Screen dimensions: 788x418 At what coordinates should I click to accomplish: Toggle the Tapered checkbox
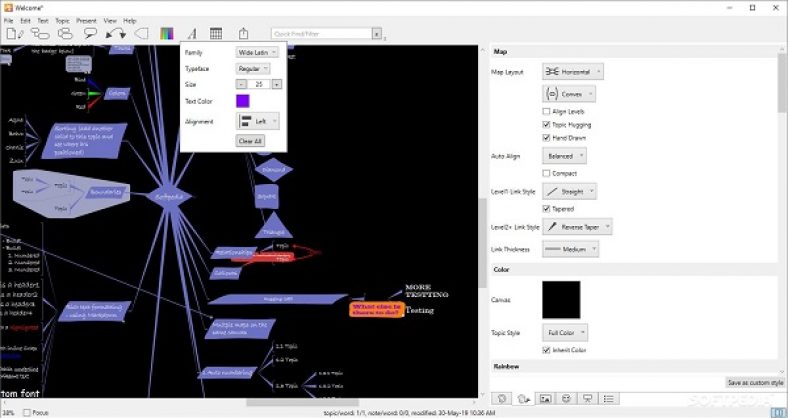point(546,209)
